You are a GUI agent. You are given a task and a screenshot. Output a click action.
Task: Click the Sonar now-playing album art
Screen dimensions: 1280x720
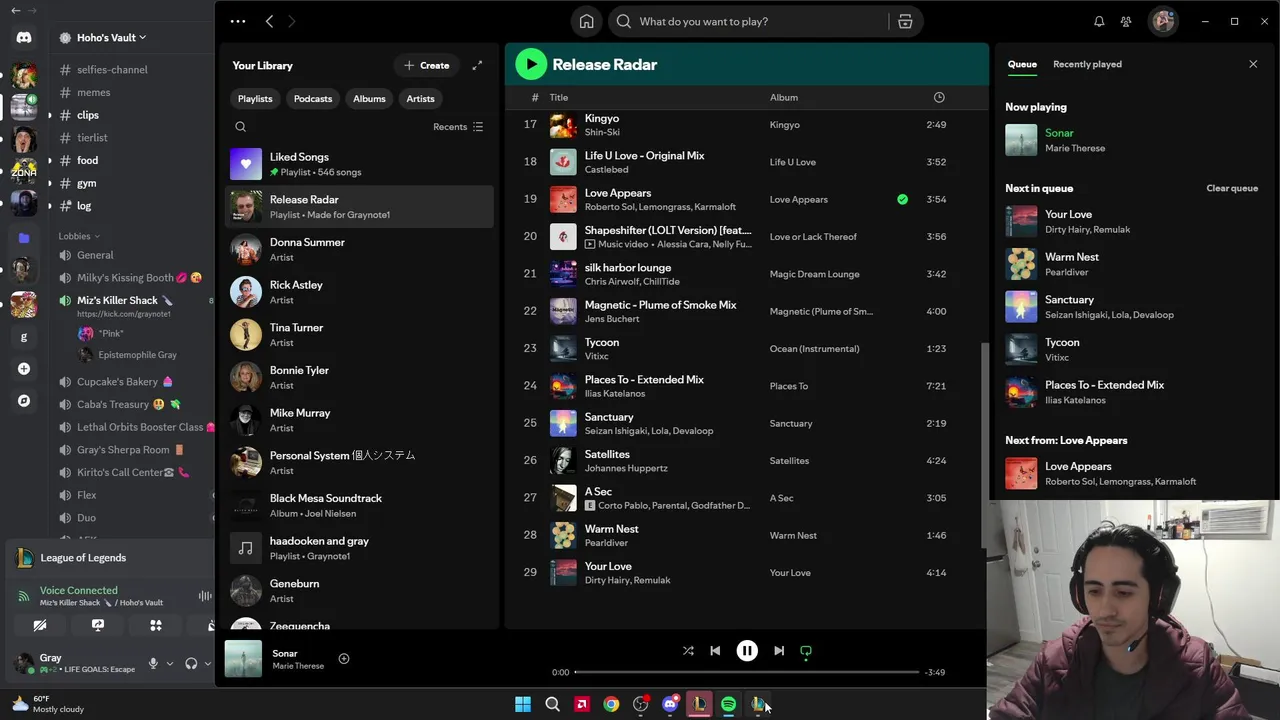pos(243,658)
